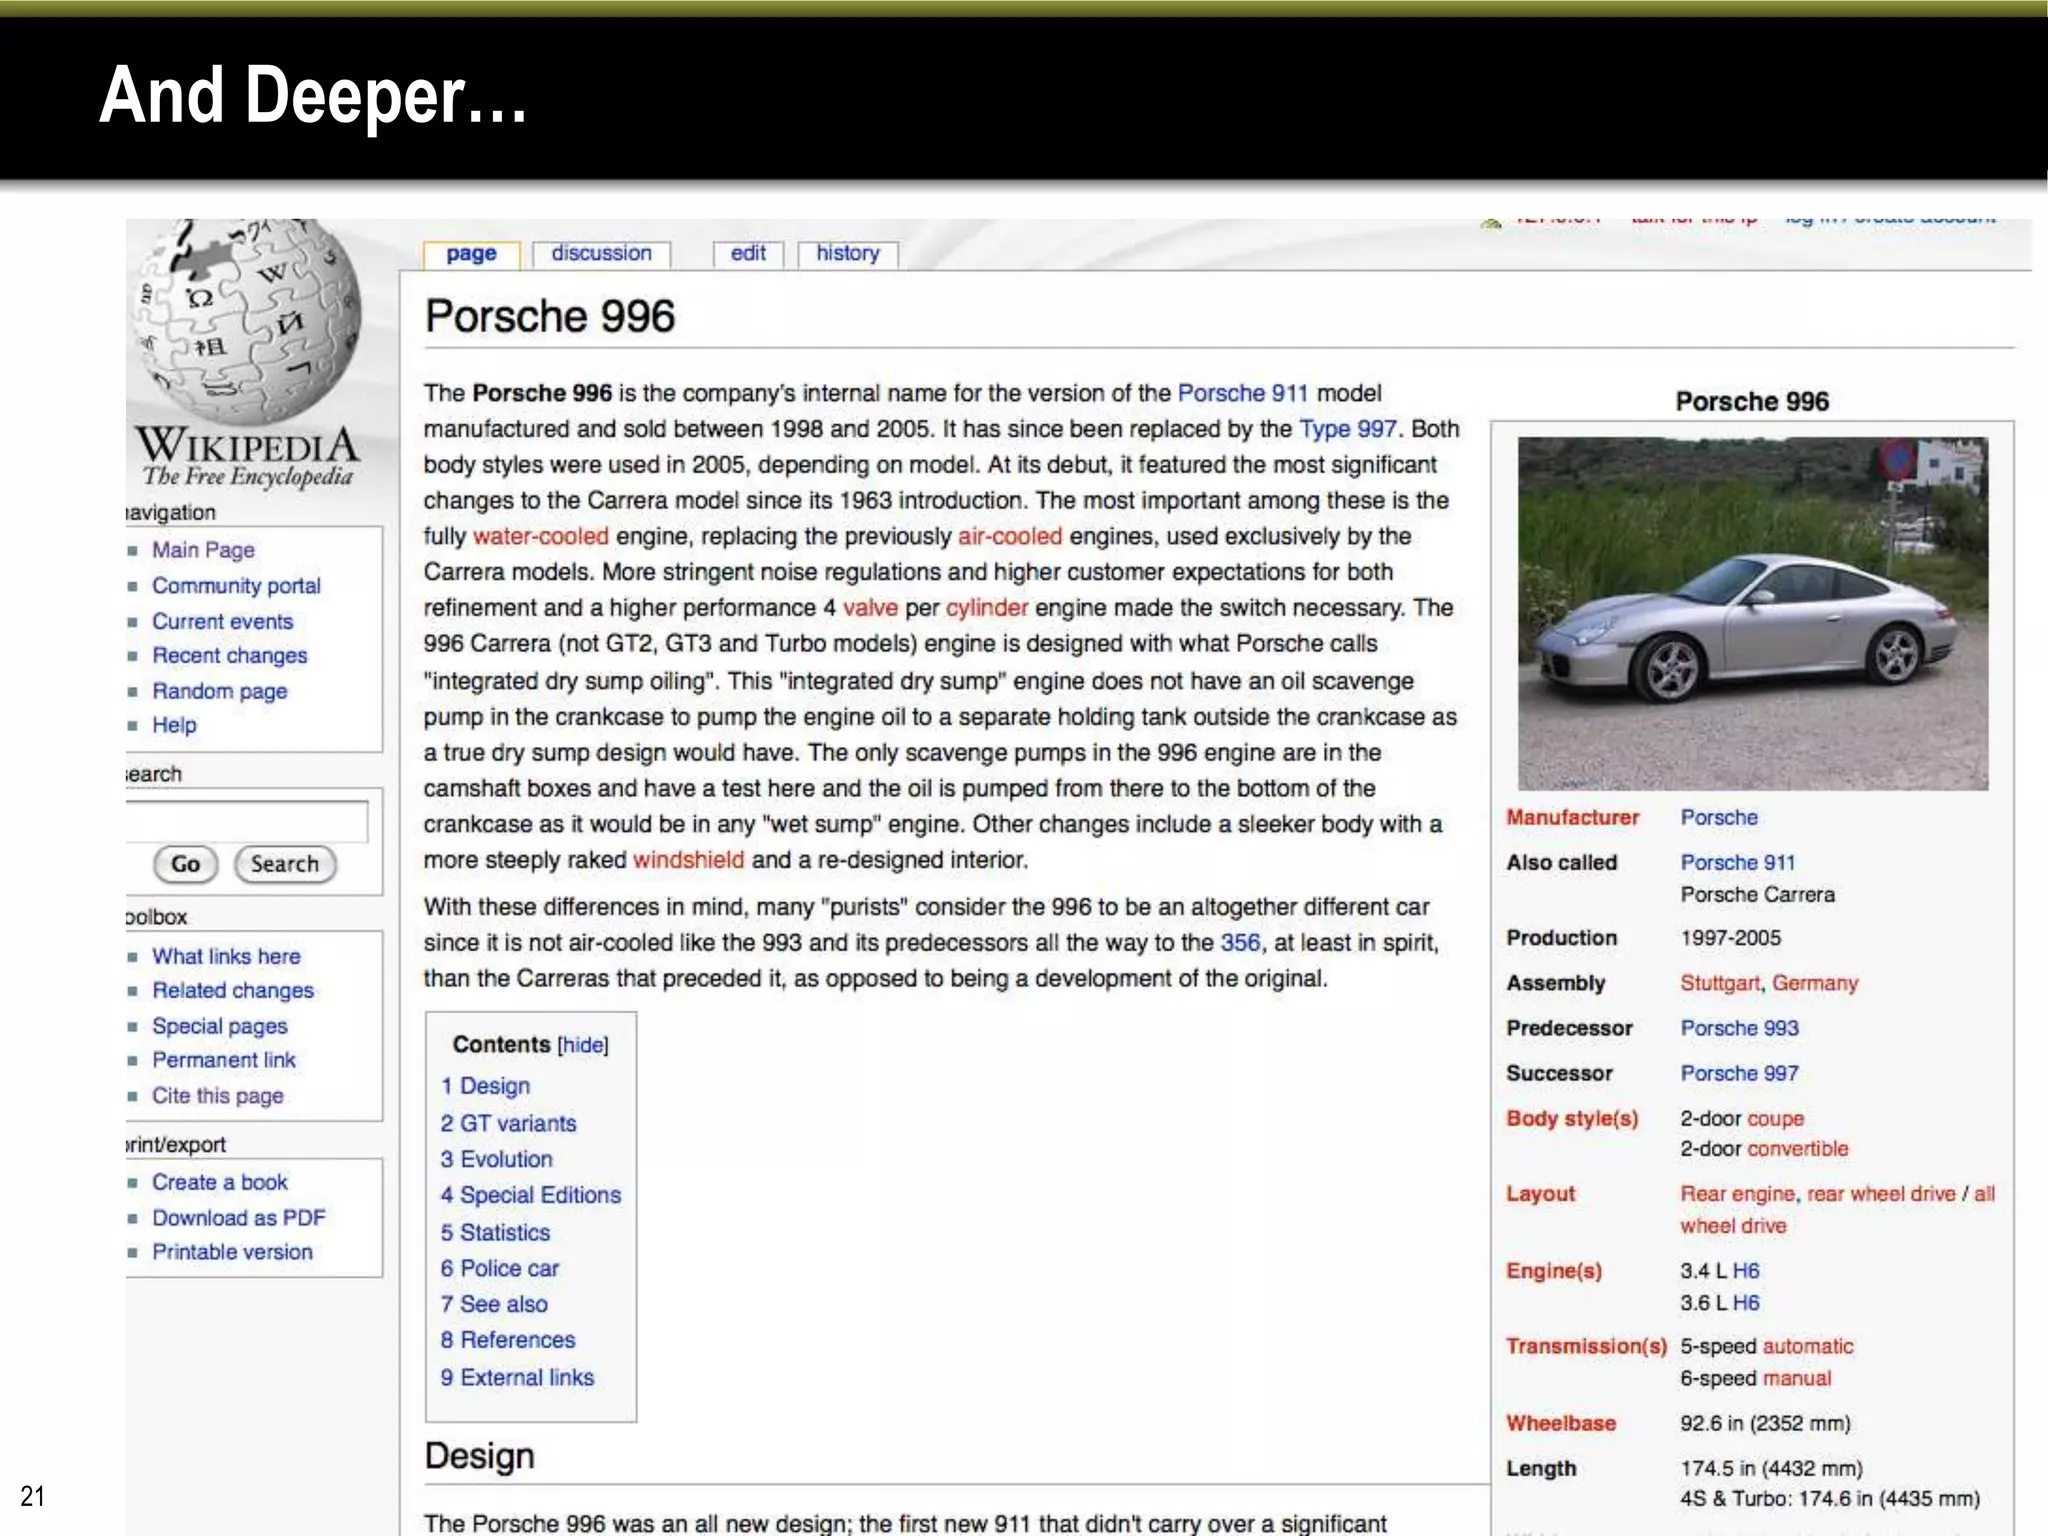Screen dimensions: 2048x1536
Task: Jump to '1 Design' in contents
Action: pos(486,1086)
